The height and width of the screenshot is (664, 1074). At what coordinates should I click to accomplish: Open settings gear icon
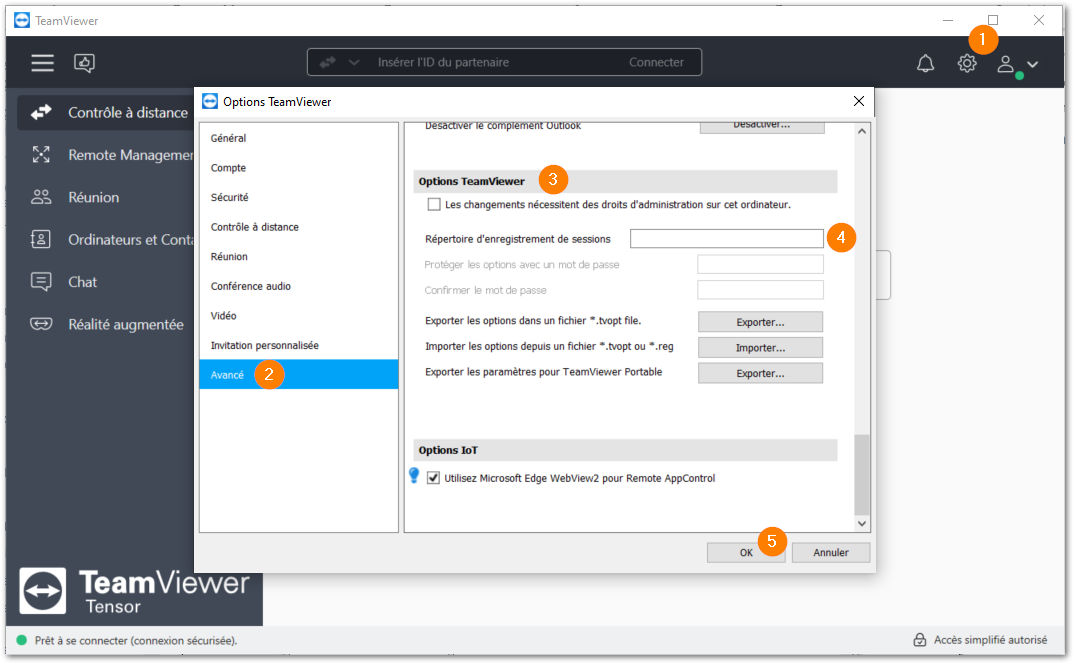966,64
